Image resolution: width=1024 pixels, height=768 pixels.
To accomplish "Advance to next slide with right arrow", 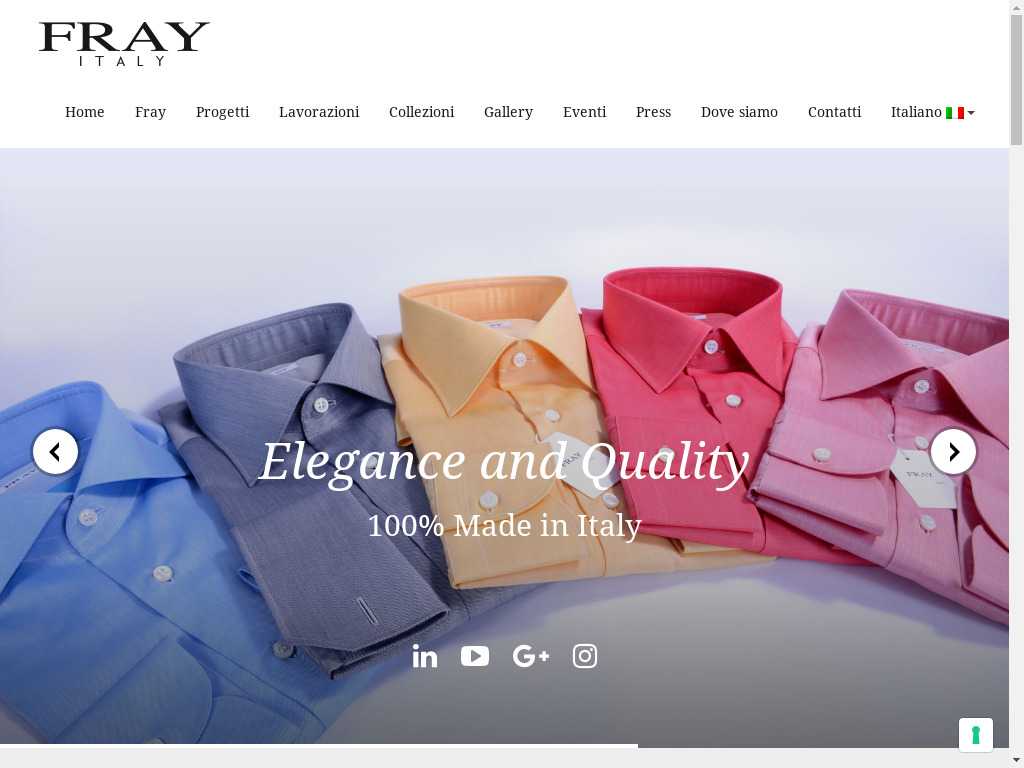I will click(x=953, y=451).
